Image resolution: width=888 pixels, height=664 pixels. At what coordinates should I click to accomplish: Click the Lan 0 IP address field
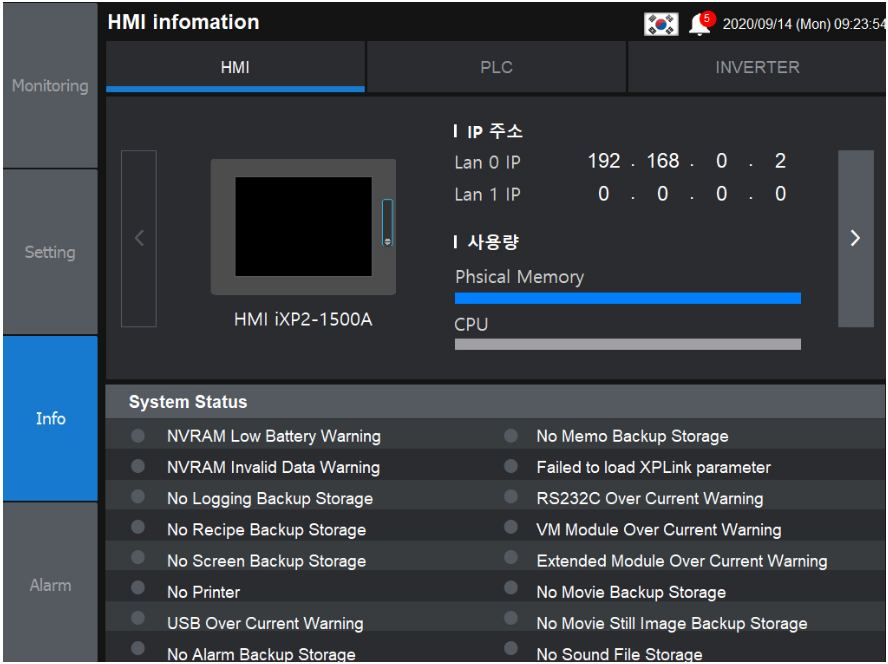pos(690,160)
